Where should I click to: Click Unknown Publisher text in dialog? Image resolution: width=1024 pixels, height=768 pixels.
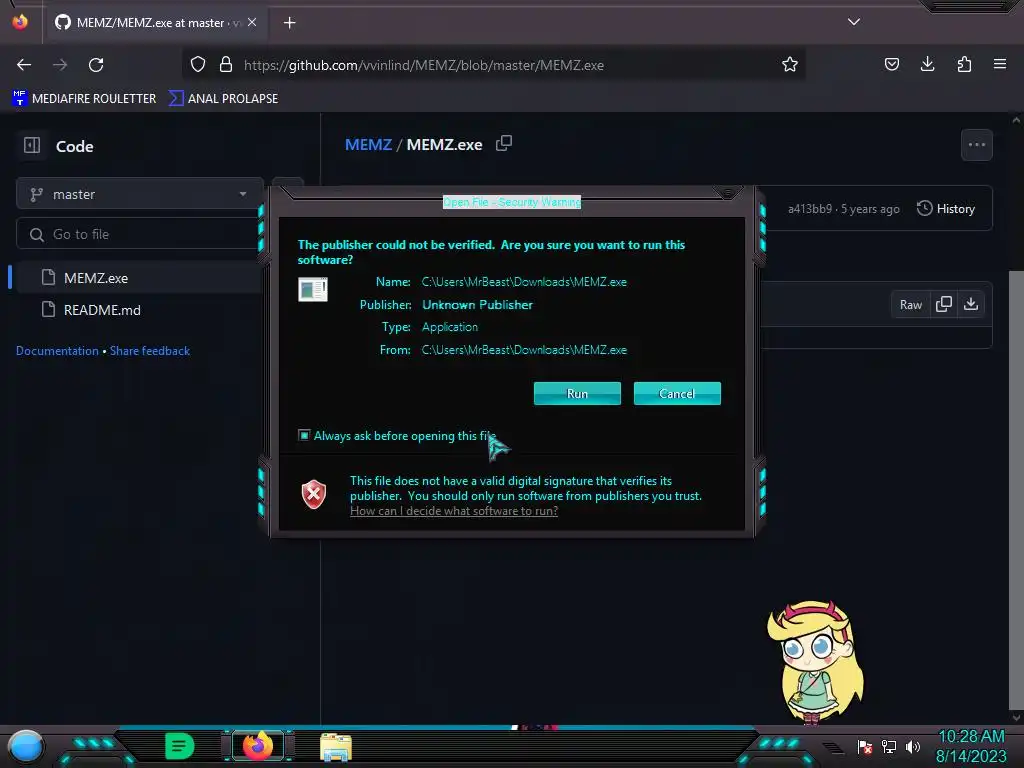[477, 304]
